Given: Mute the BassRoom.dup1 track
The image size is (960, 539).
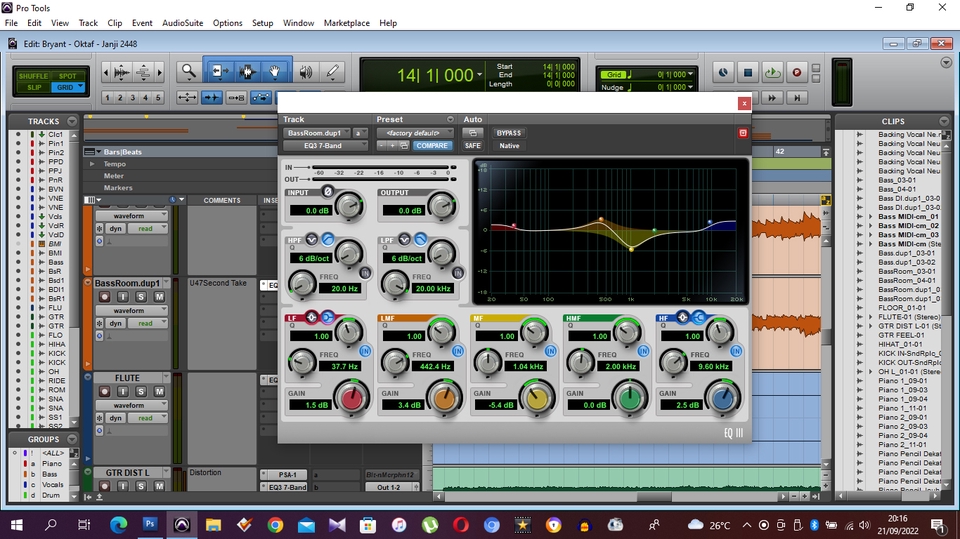Looking at the screenshot, I should pyautogui.click(x=159, y=296).
